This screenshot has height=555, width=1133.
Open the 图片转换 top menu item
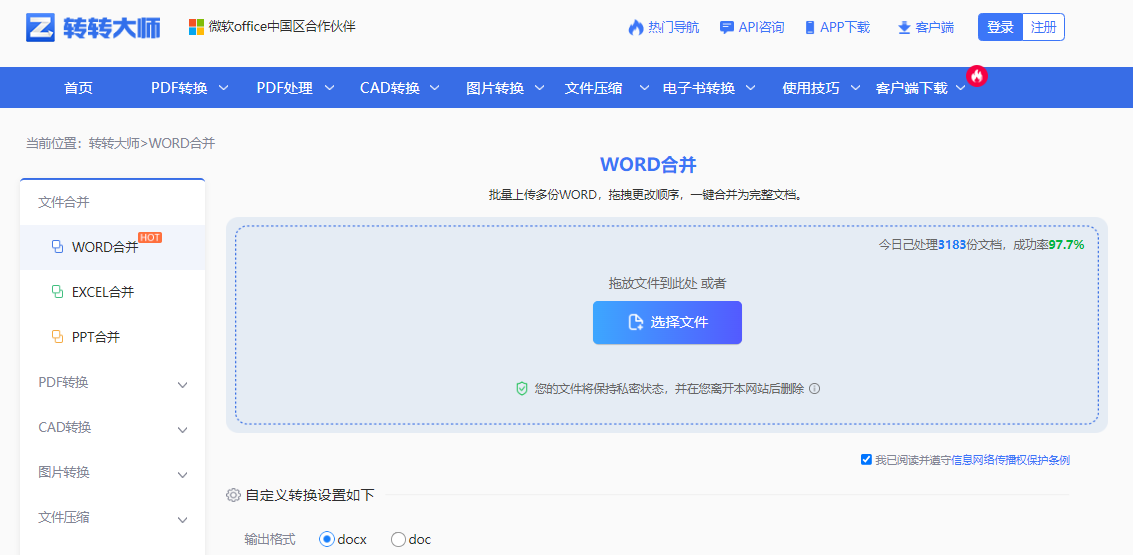tap(495, 88)
